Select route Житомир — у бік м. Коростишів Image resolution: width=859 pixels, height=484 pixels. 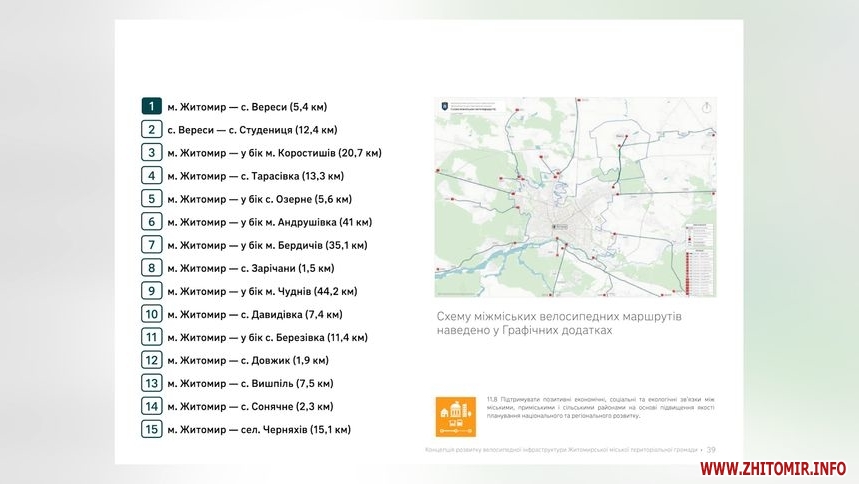tap(274, 153)
